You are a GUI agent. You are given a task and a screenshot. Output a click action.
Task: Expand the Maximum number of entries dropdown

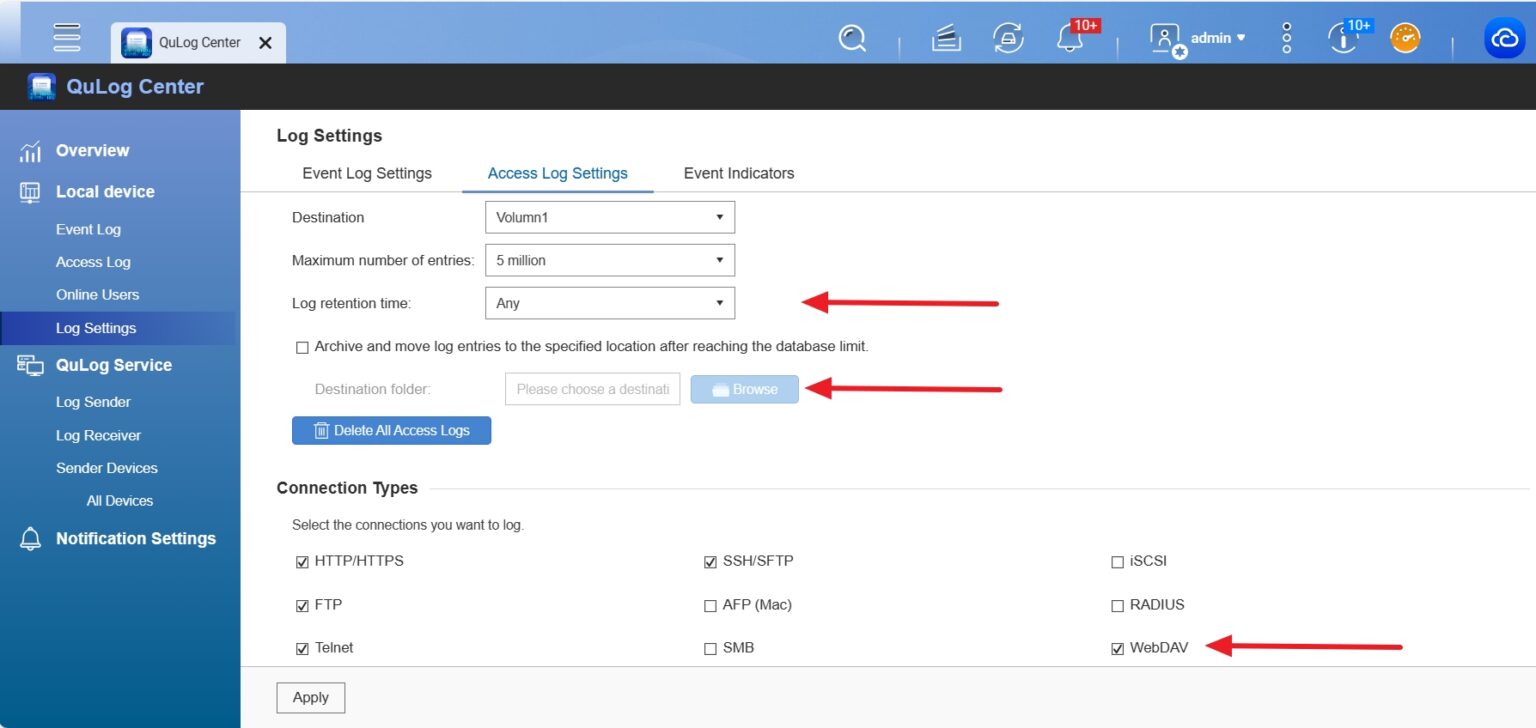(x=609, y=260)
